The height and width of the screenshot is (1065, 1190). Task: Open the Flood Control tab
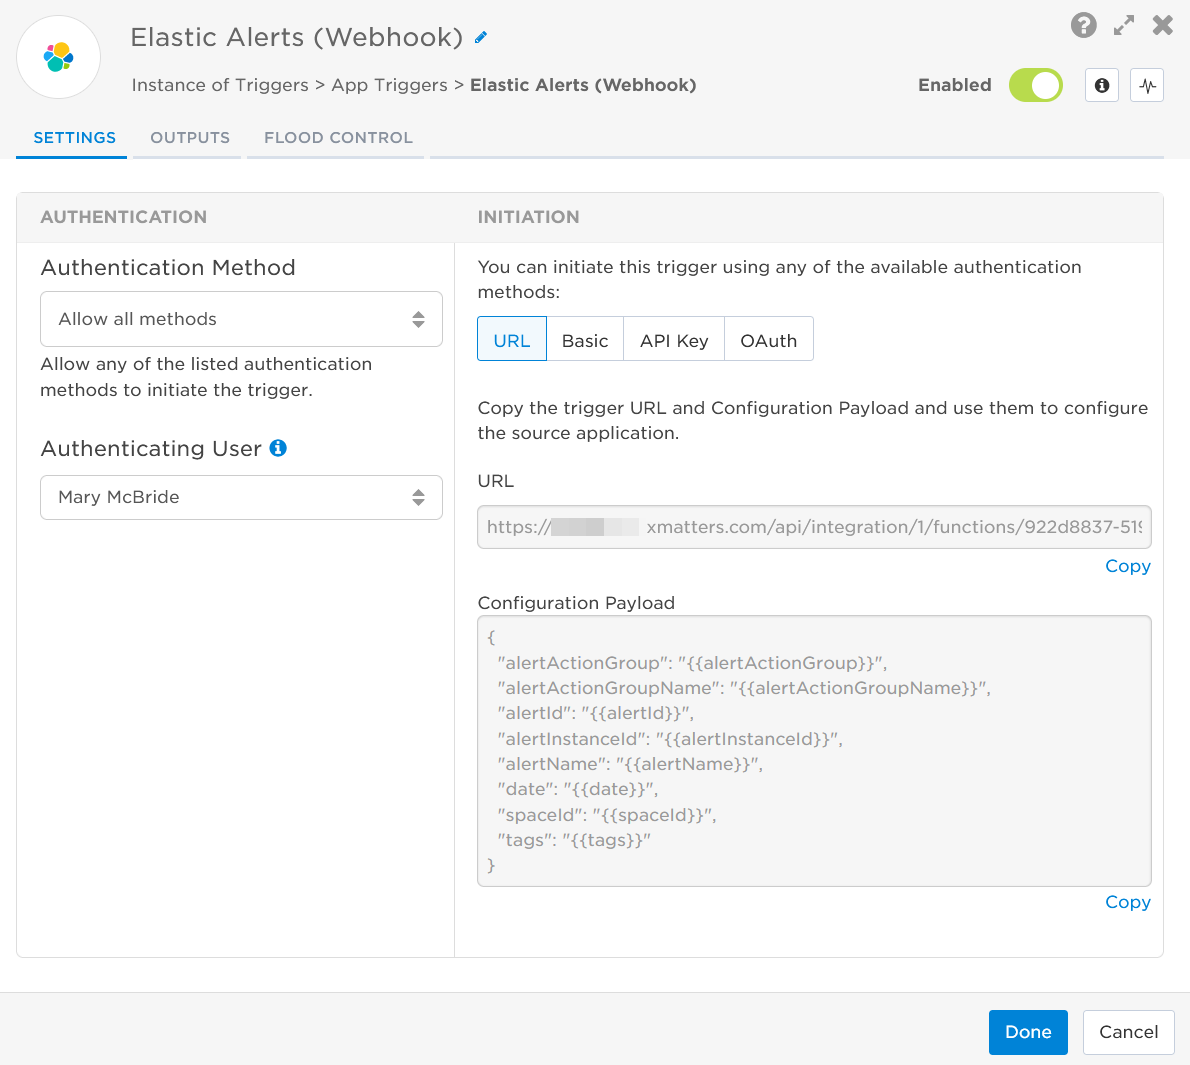coord(338,137)
